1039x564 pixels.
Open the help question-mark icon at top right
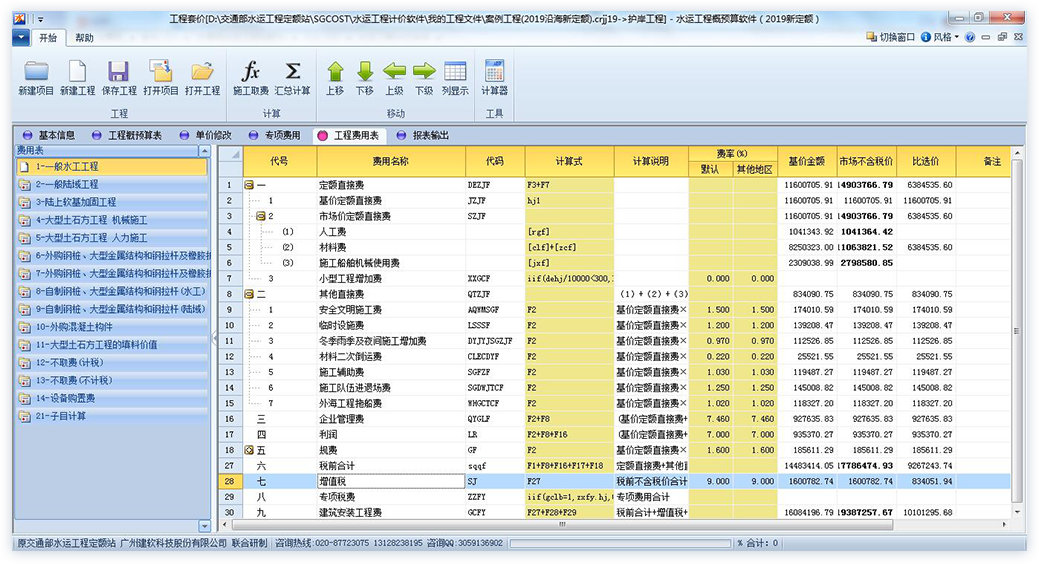click(970, 37)
